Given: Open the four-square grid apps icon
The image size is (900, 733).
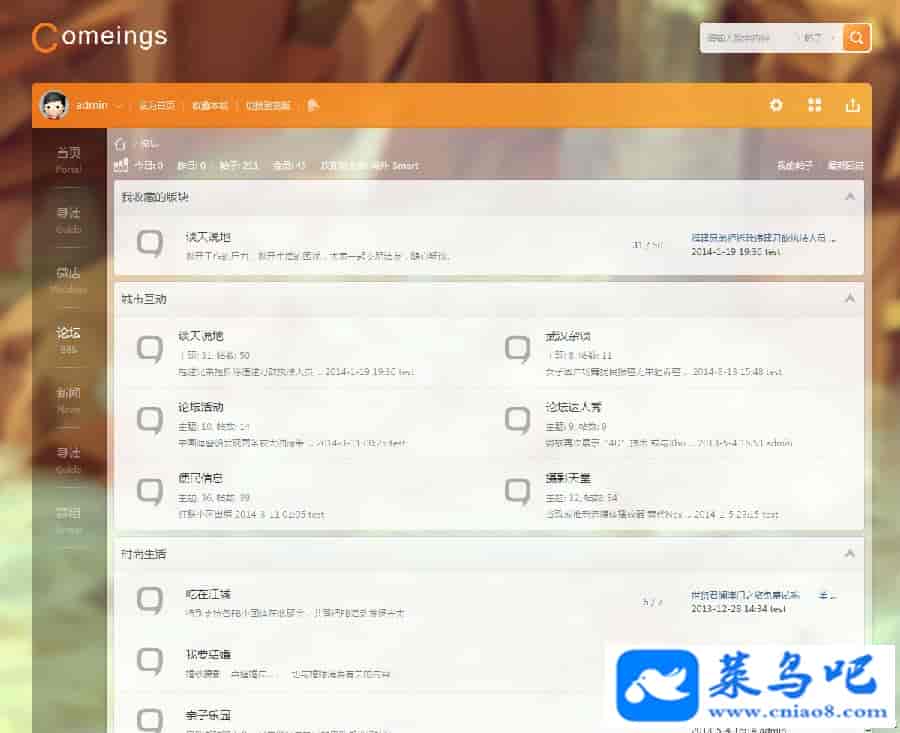Looking at the screenshot, I should coord(814,105).
